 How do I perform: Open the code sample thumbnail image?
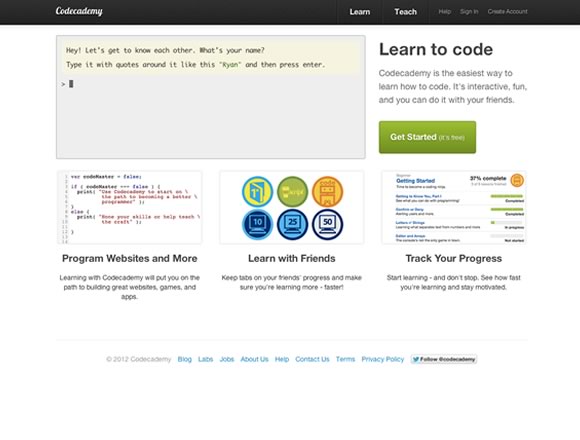point(129,207)
